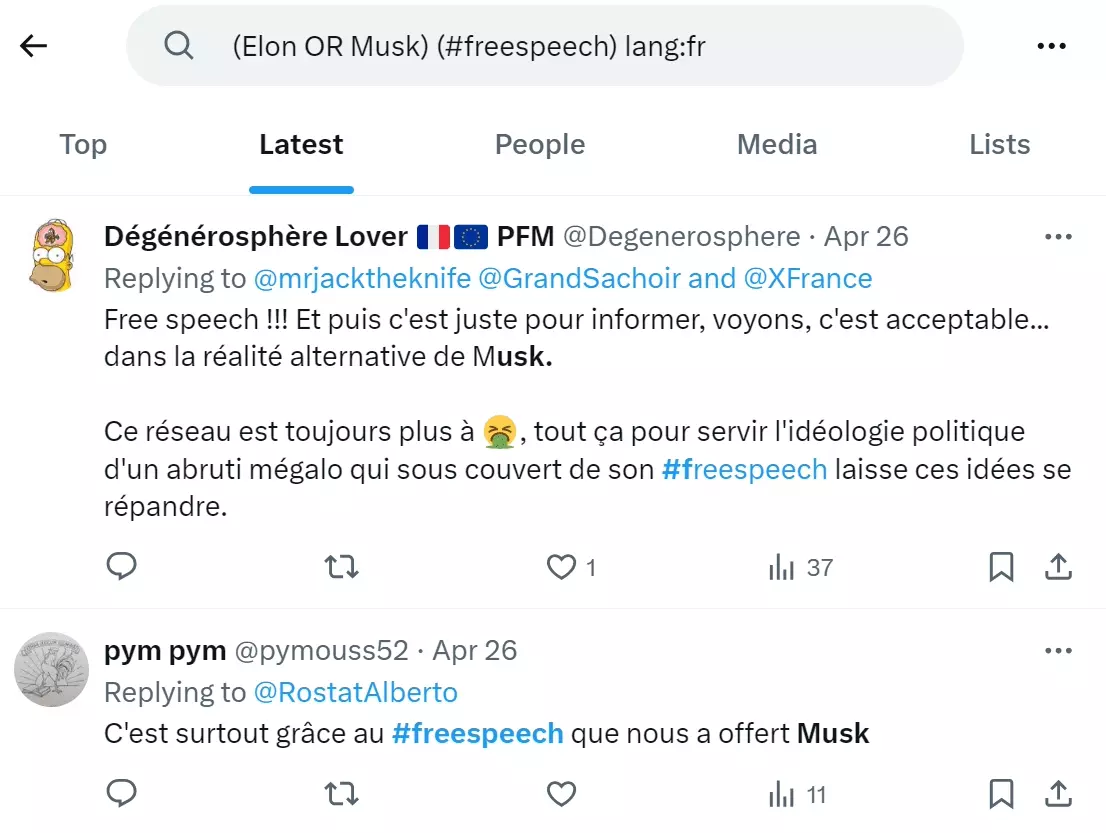Open the menu on pym pym's tweet
The image size is (1106, 833).
pos(1057,650)
